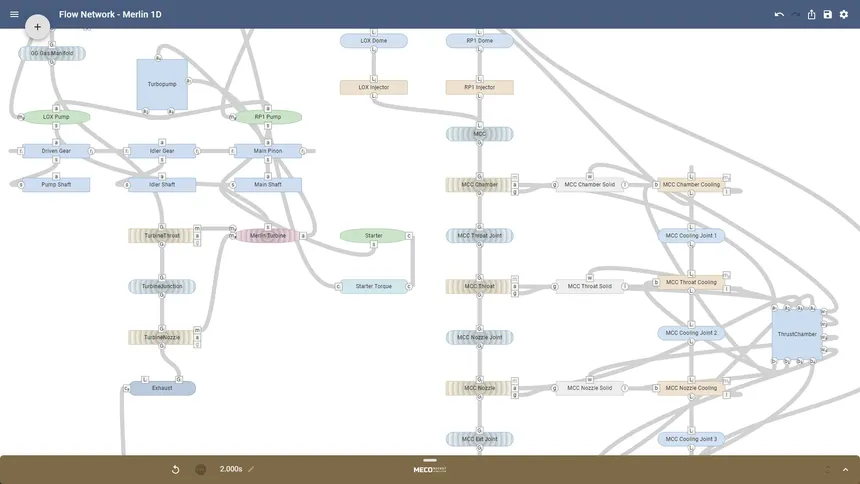The width and height of the screenshot is (860, 484).
Task: Select the Merlin Turbine node
Action: click(x=268, y=235)
